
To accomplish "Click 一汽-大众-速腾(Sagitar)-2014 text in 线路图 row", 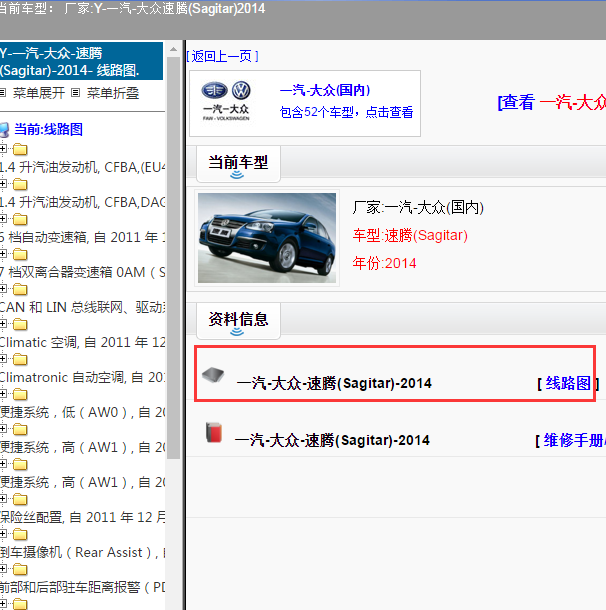I will [x=334, y=384].
